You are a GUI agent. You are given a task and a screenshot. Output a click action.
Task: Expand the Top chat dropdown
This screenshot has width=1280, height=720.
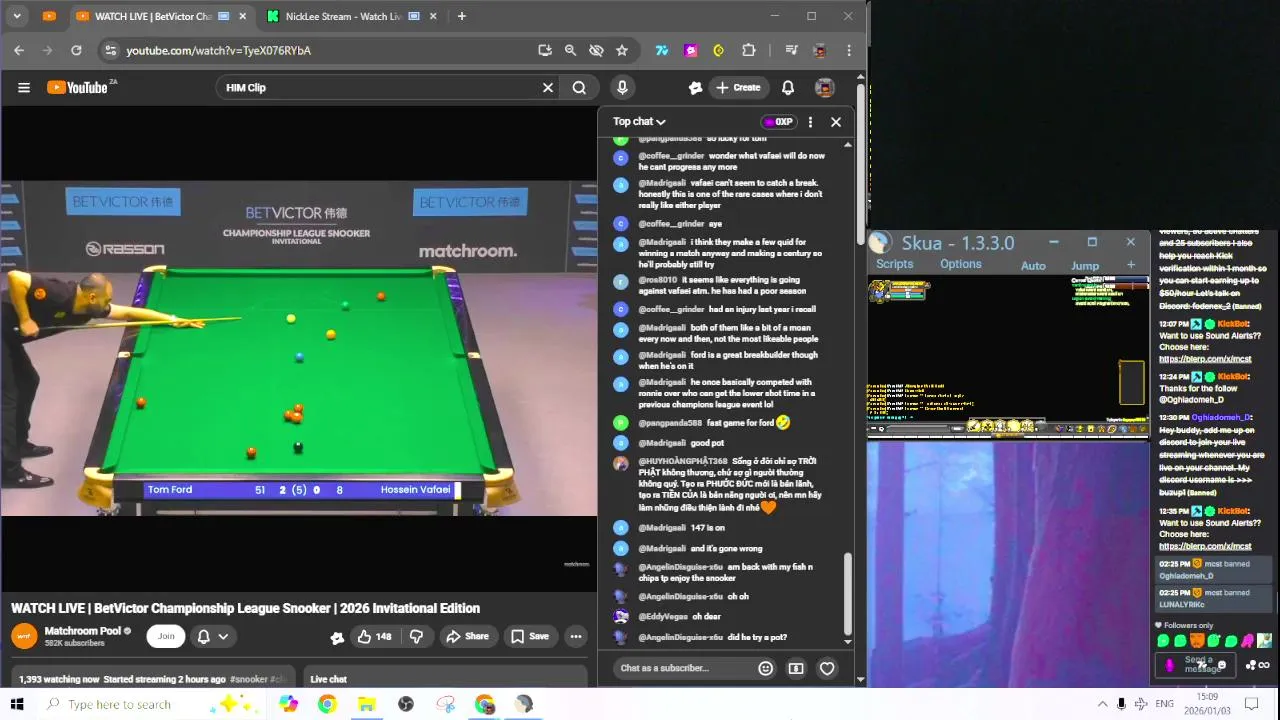[x=639, y=122]
